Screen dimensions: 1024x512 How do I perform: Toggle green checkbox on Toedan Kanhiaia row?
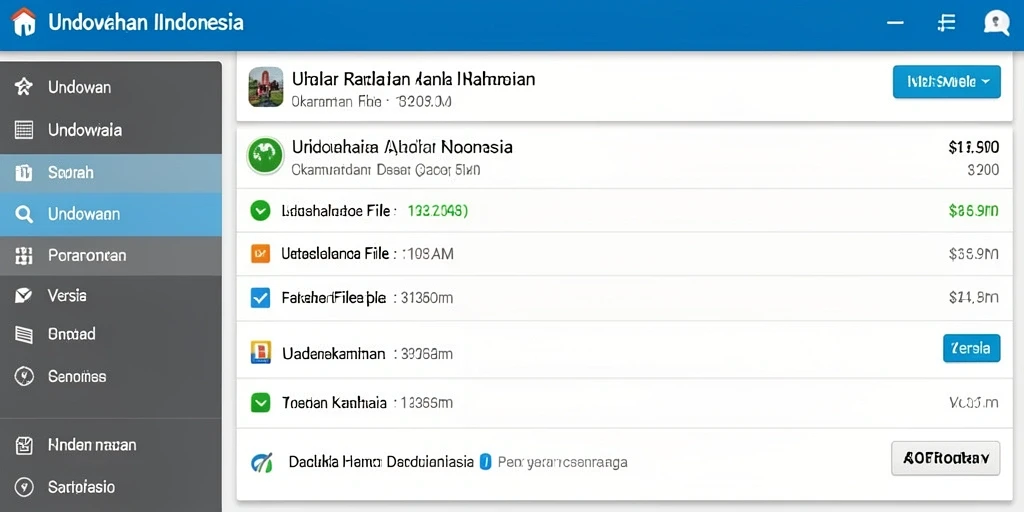click(260, 402)
